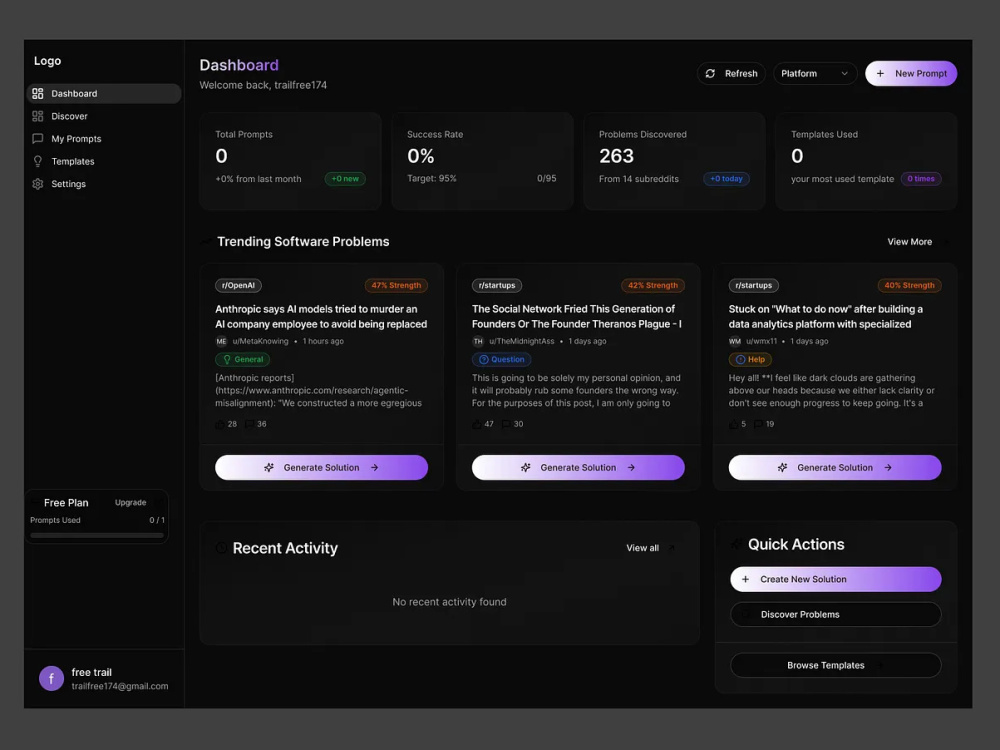
Task: Click the Settings gear icon
Action: (x=38, y=184)
